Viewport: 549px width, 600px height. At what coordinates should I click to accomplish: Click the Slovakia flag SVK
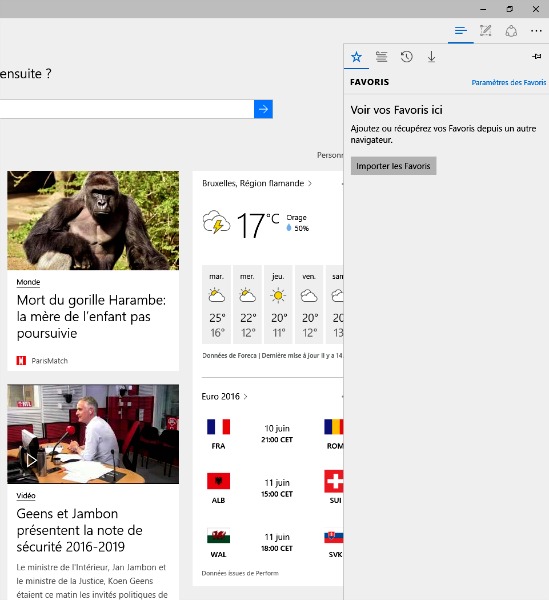[334, 537]
